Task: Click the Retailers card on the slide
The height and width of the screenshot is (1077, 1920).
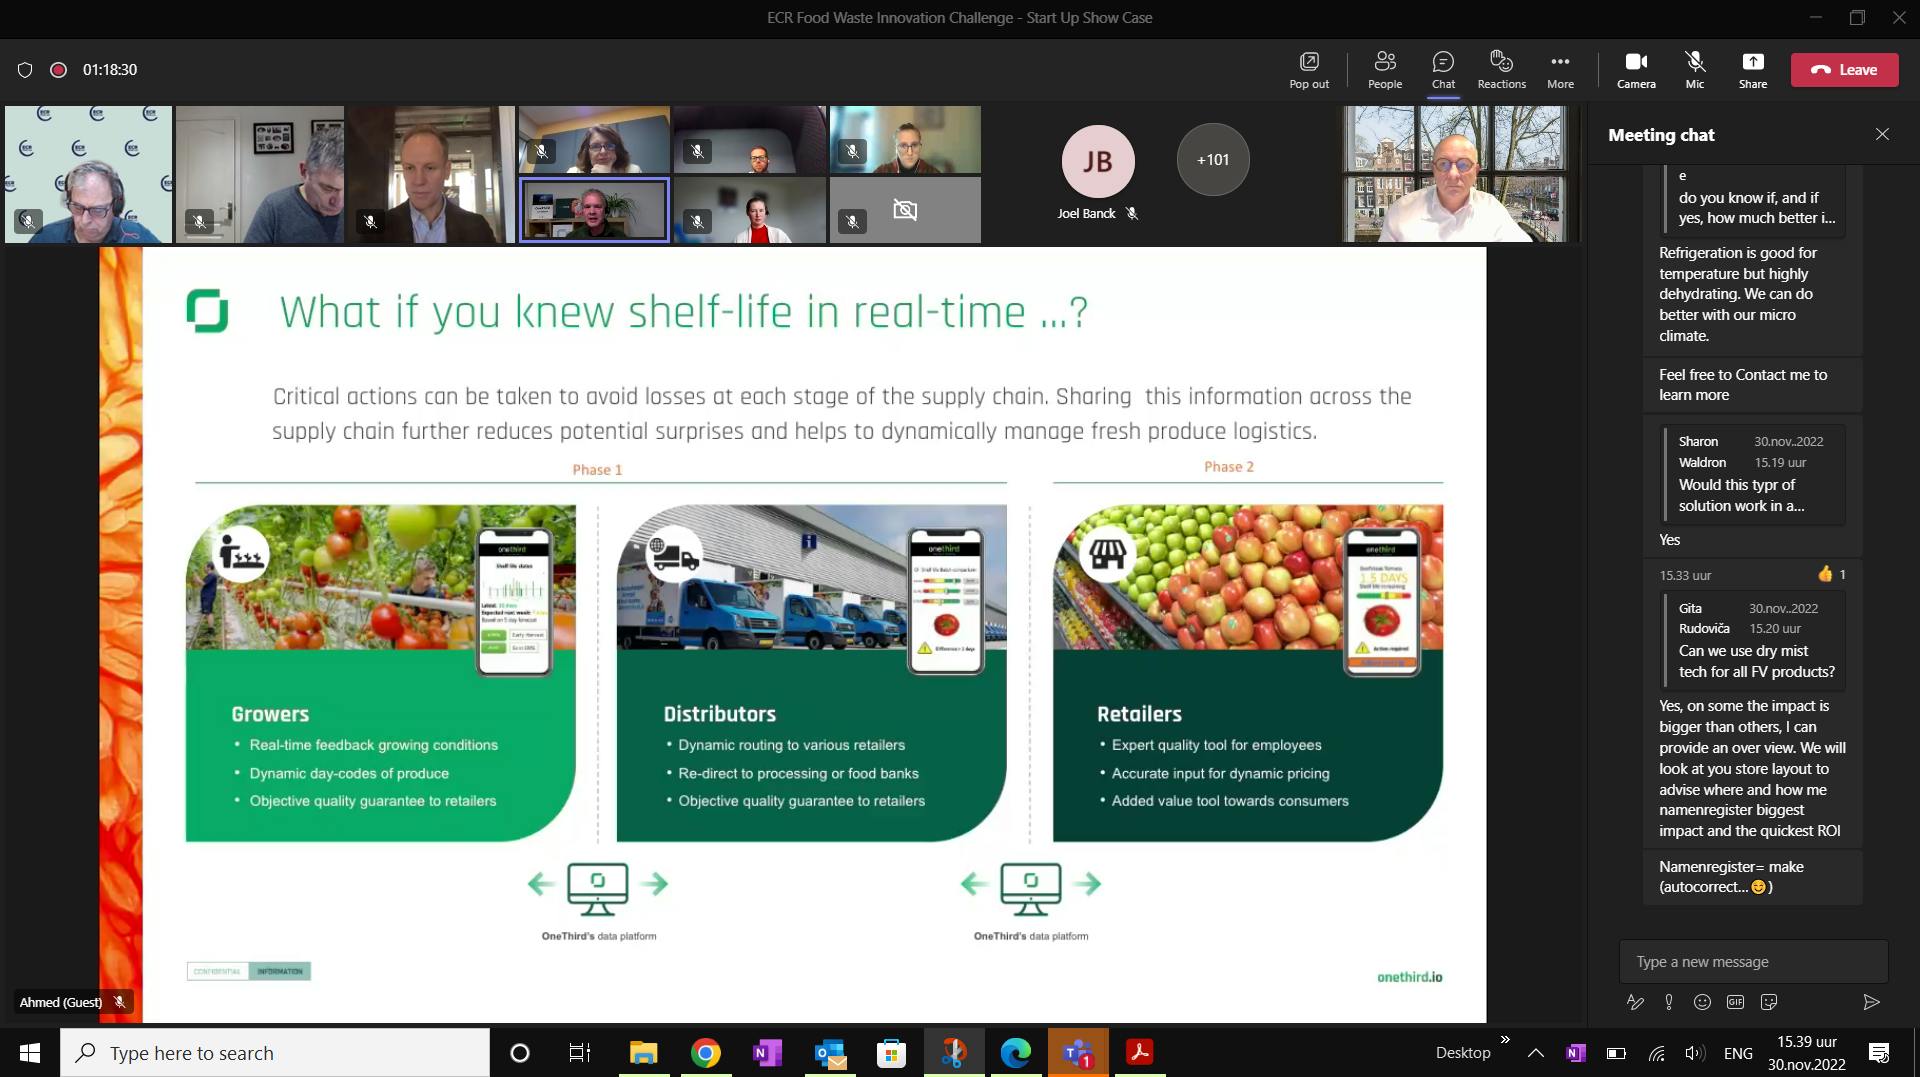Action: tap(1248, 673)
